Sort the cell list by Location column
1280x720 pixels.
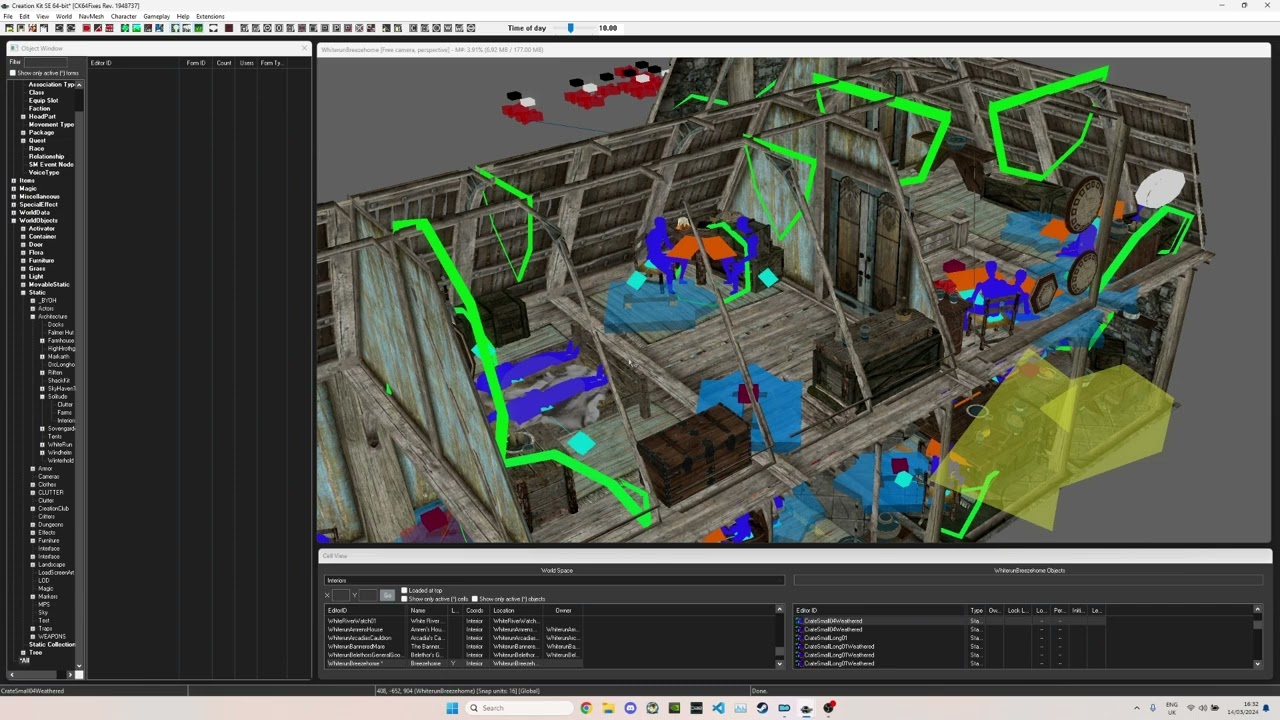tap(516, 610)
